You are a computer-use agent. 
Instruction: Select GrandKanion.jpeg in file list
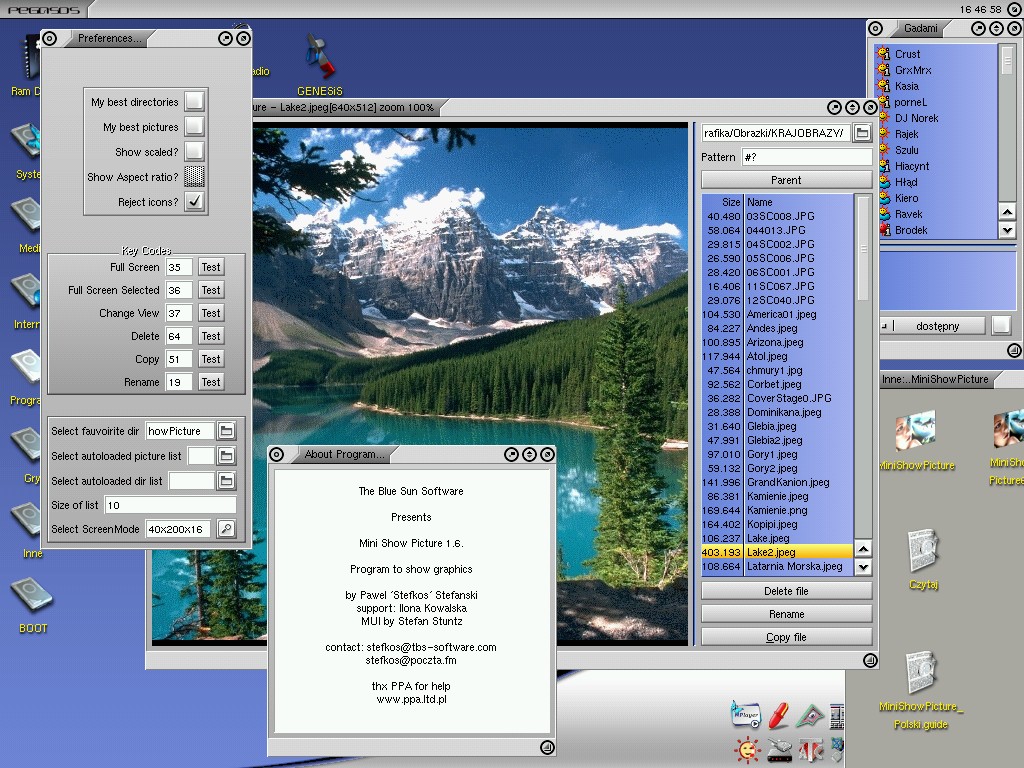[x=777, y=482]
